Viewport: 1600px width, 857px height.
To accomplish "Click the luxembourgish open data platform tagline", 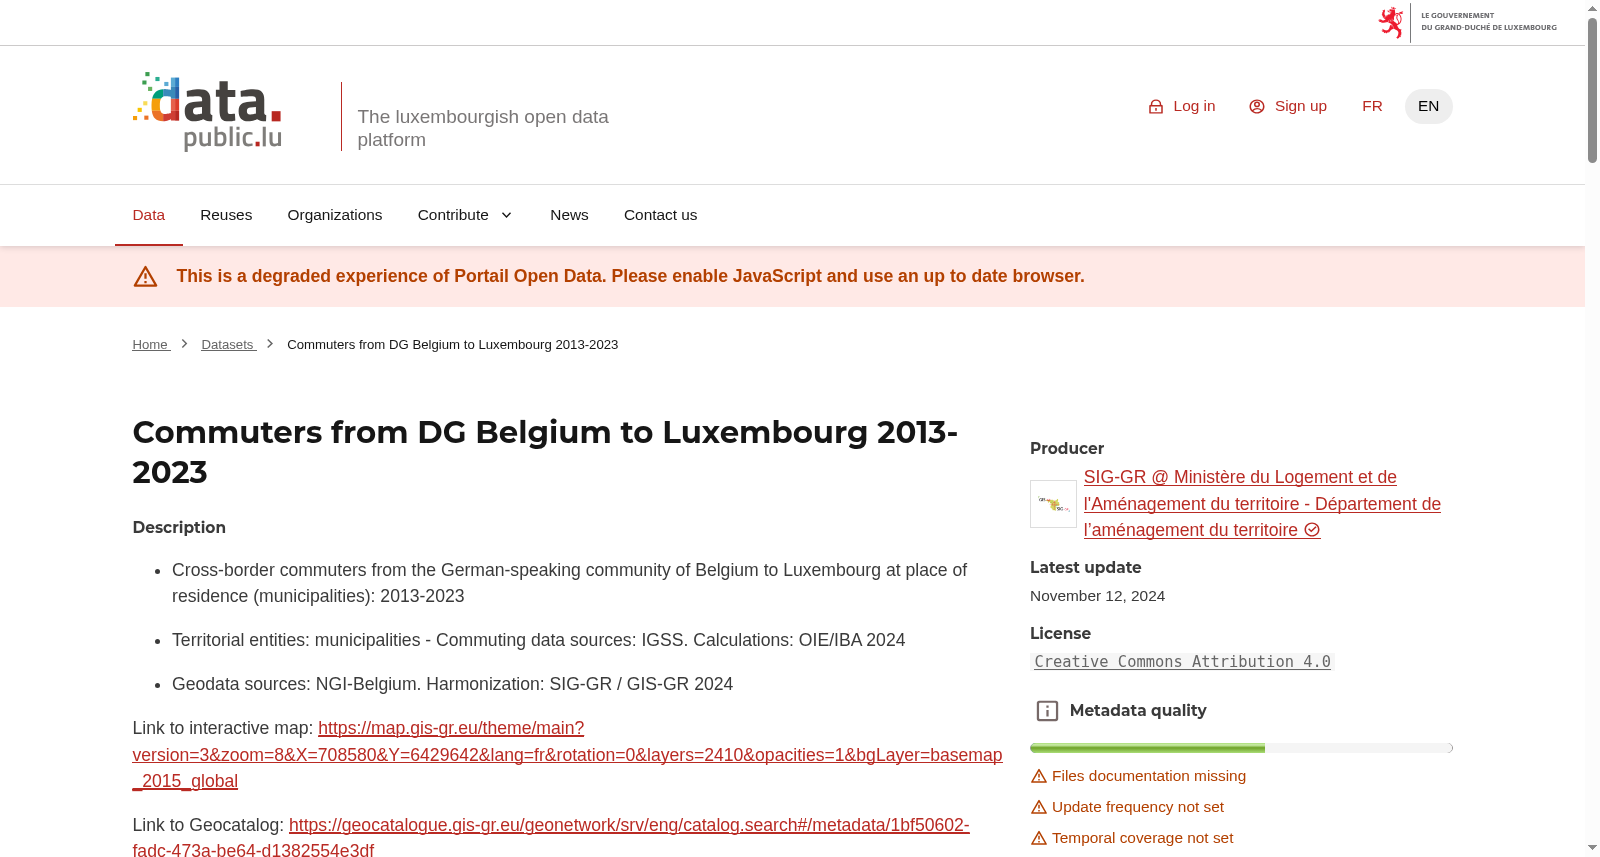I will 483,128.
